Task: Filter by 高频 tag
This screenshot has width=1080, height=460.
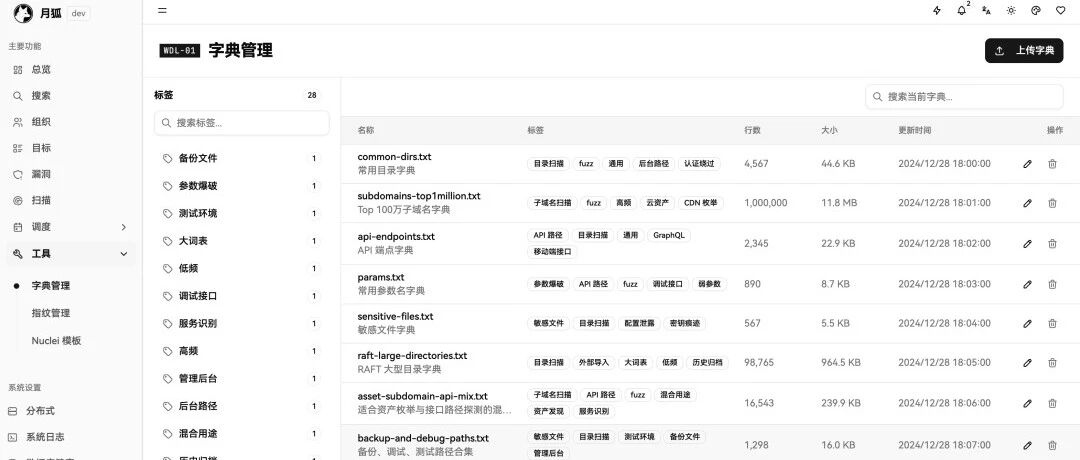Action: 241,351
